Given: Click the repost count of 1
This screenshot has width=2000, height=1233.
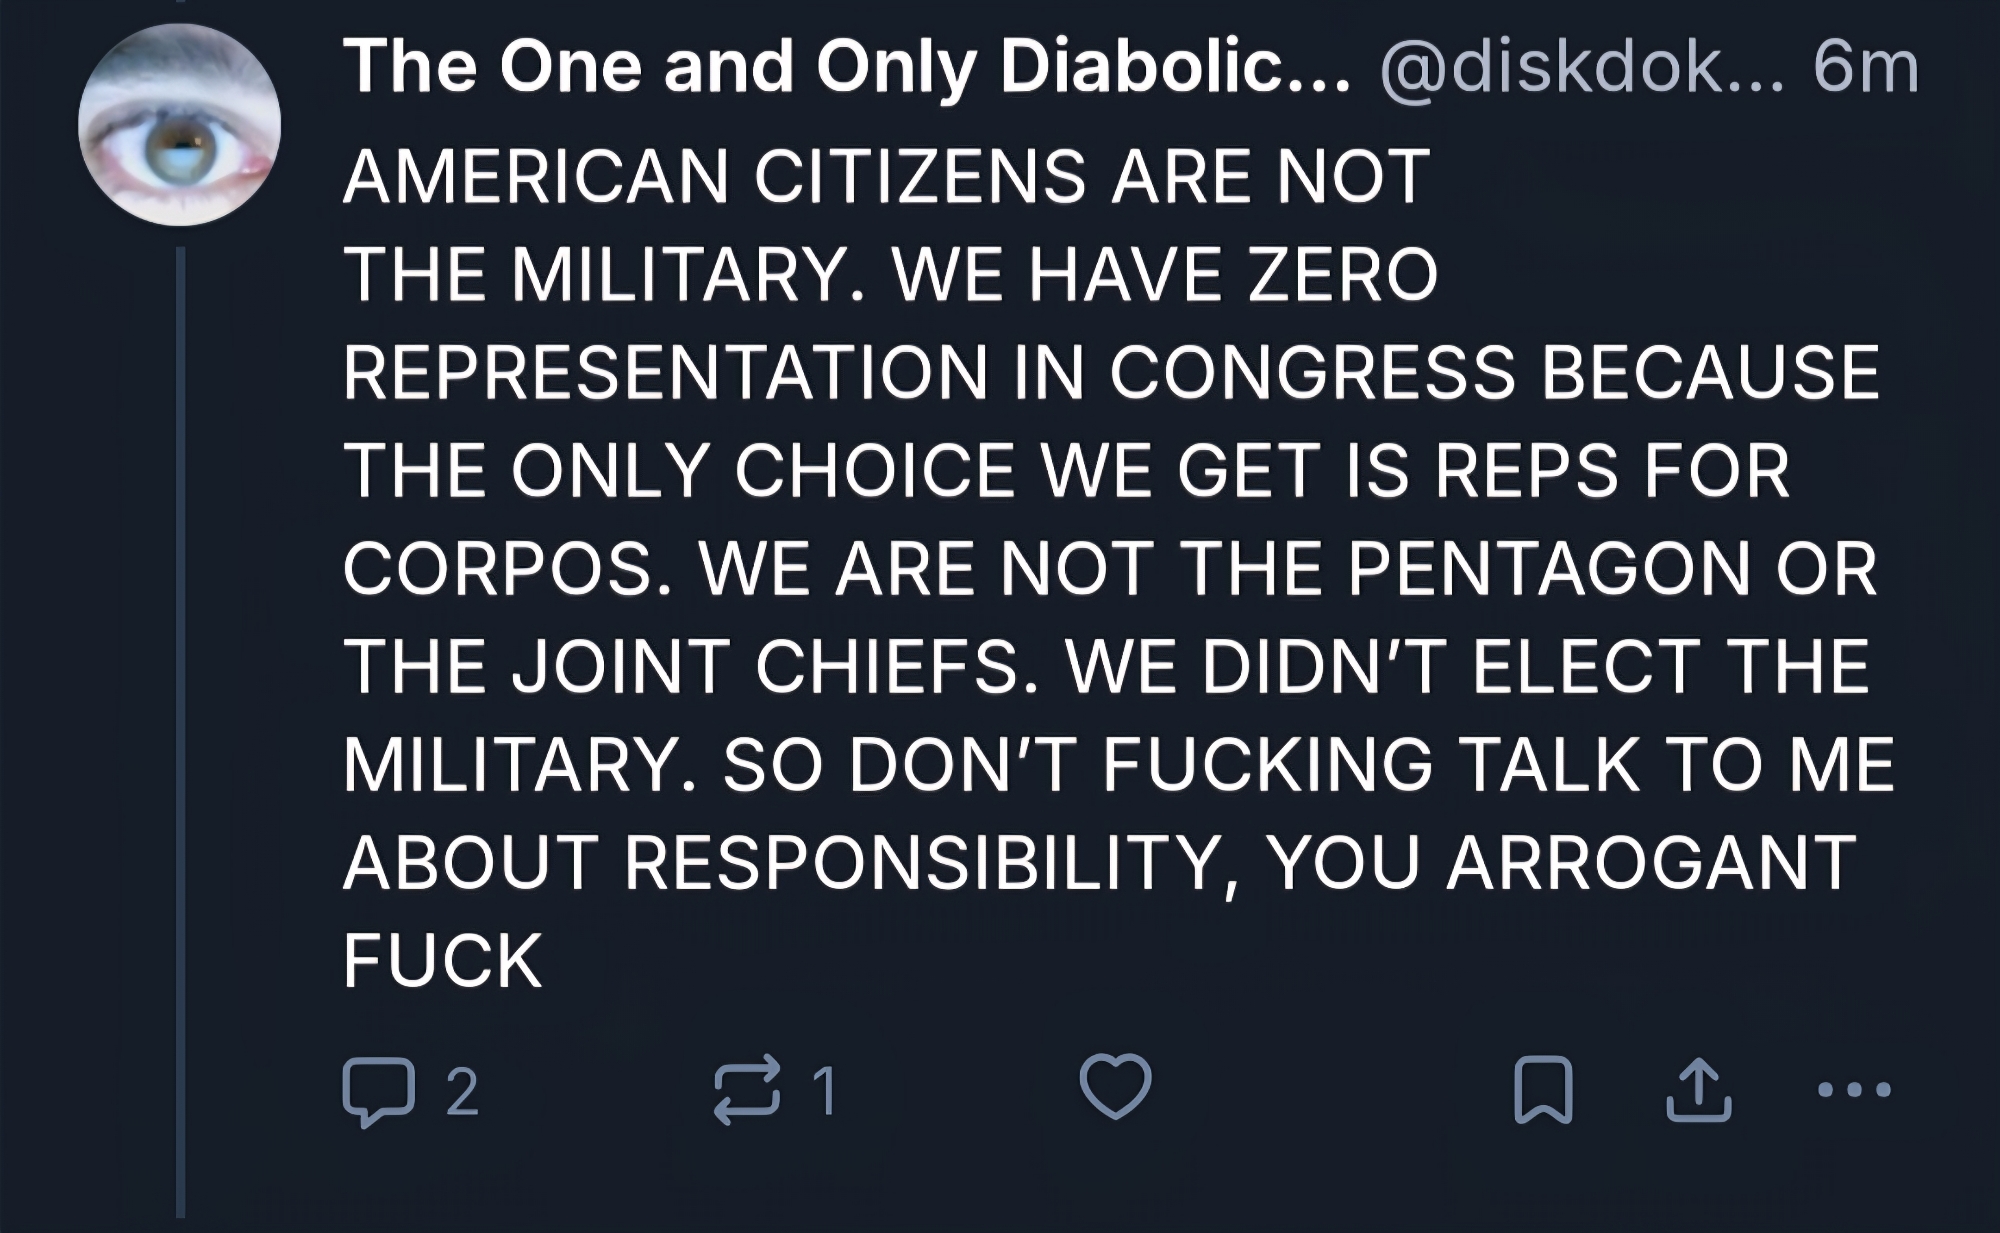Looking at the screenshot, I should [x=823, y=1091].
